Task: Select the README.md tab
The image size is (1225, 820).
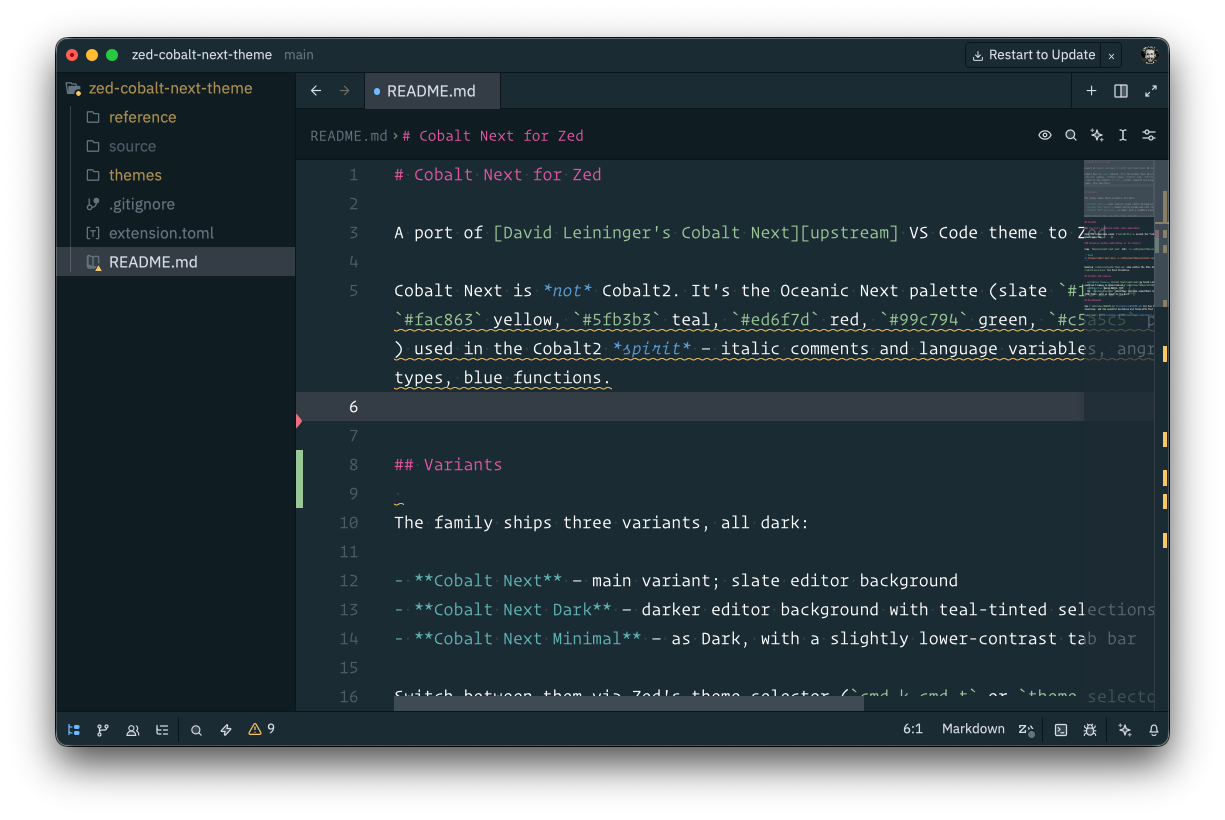Action: (x=432, y=90)
